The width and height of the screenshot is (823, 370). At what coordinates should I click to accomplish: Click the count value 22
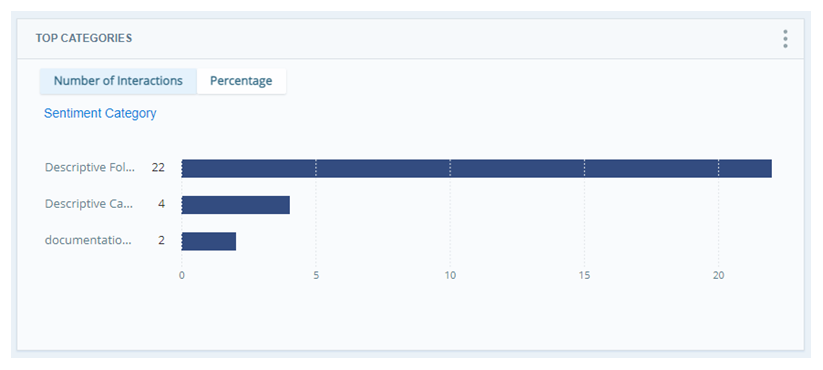point(159,167)
